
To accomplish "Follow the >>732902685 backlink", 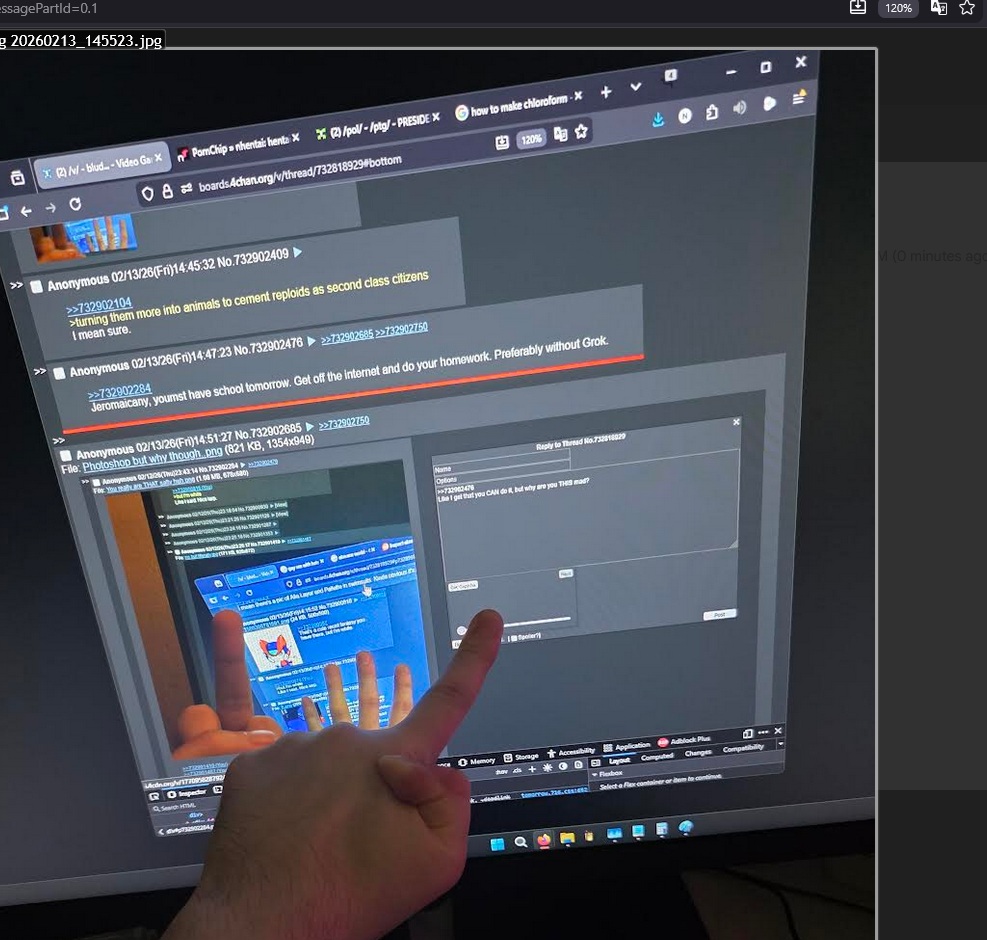I will coord(347,336).
